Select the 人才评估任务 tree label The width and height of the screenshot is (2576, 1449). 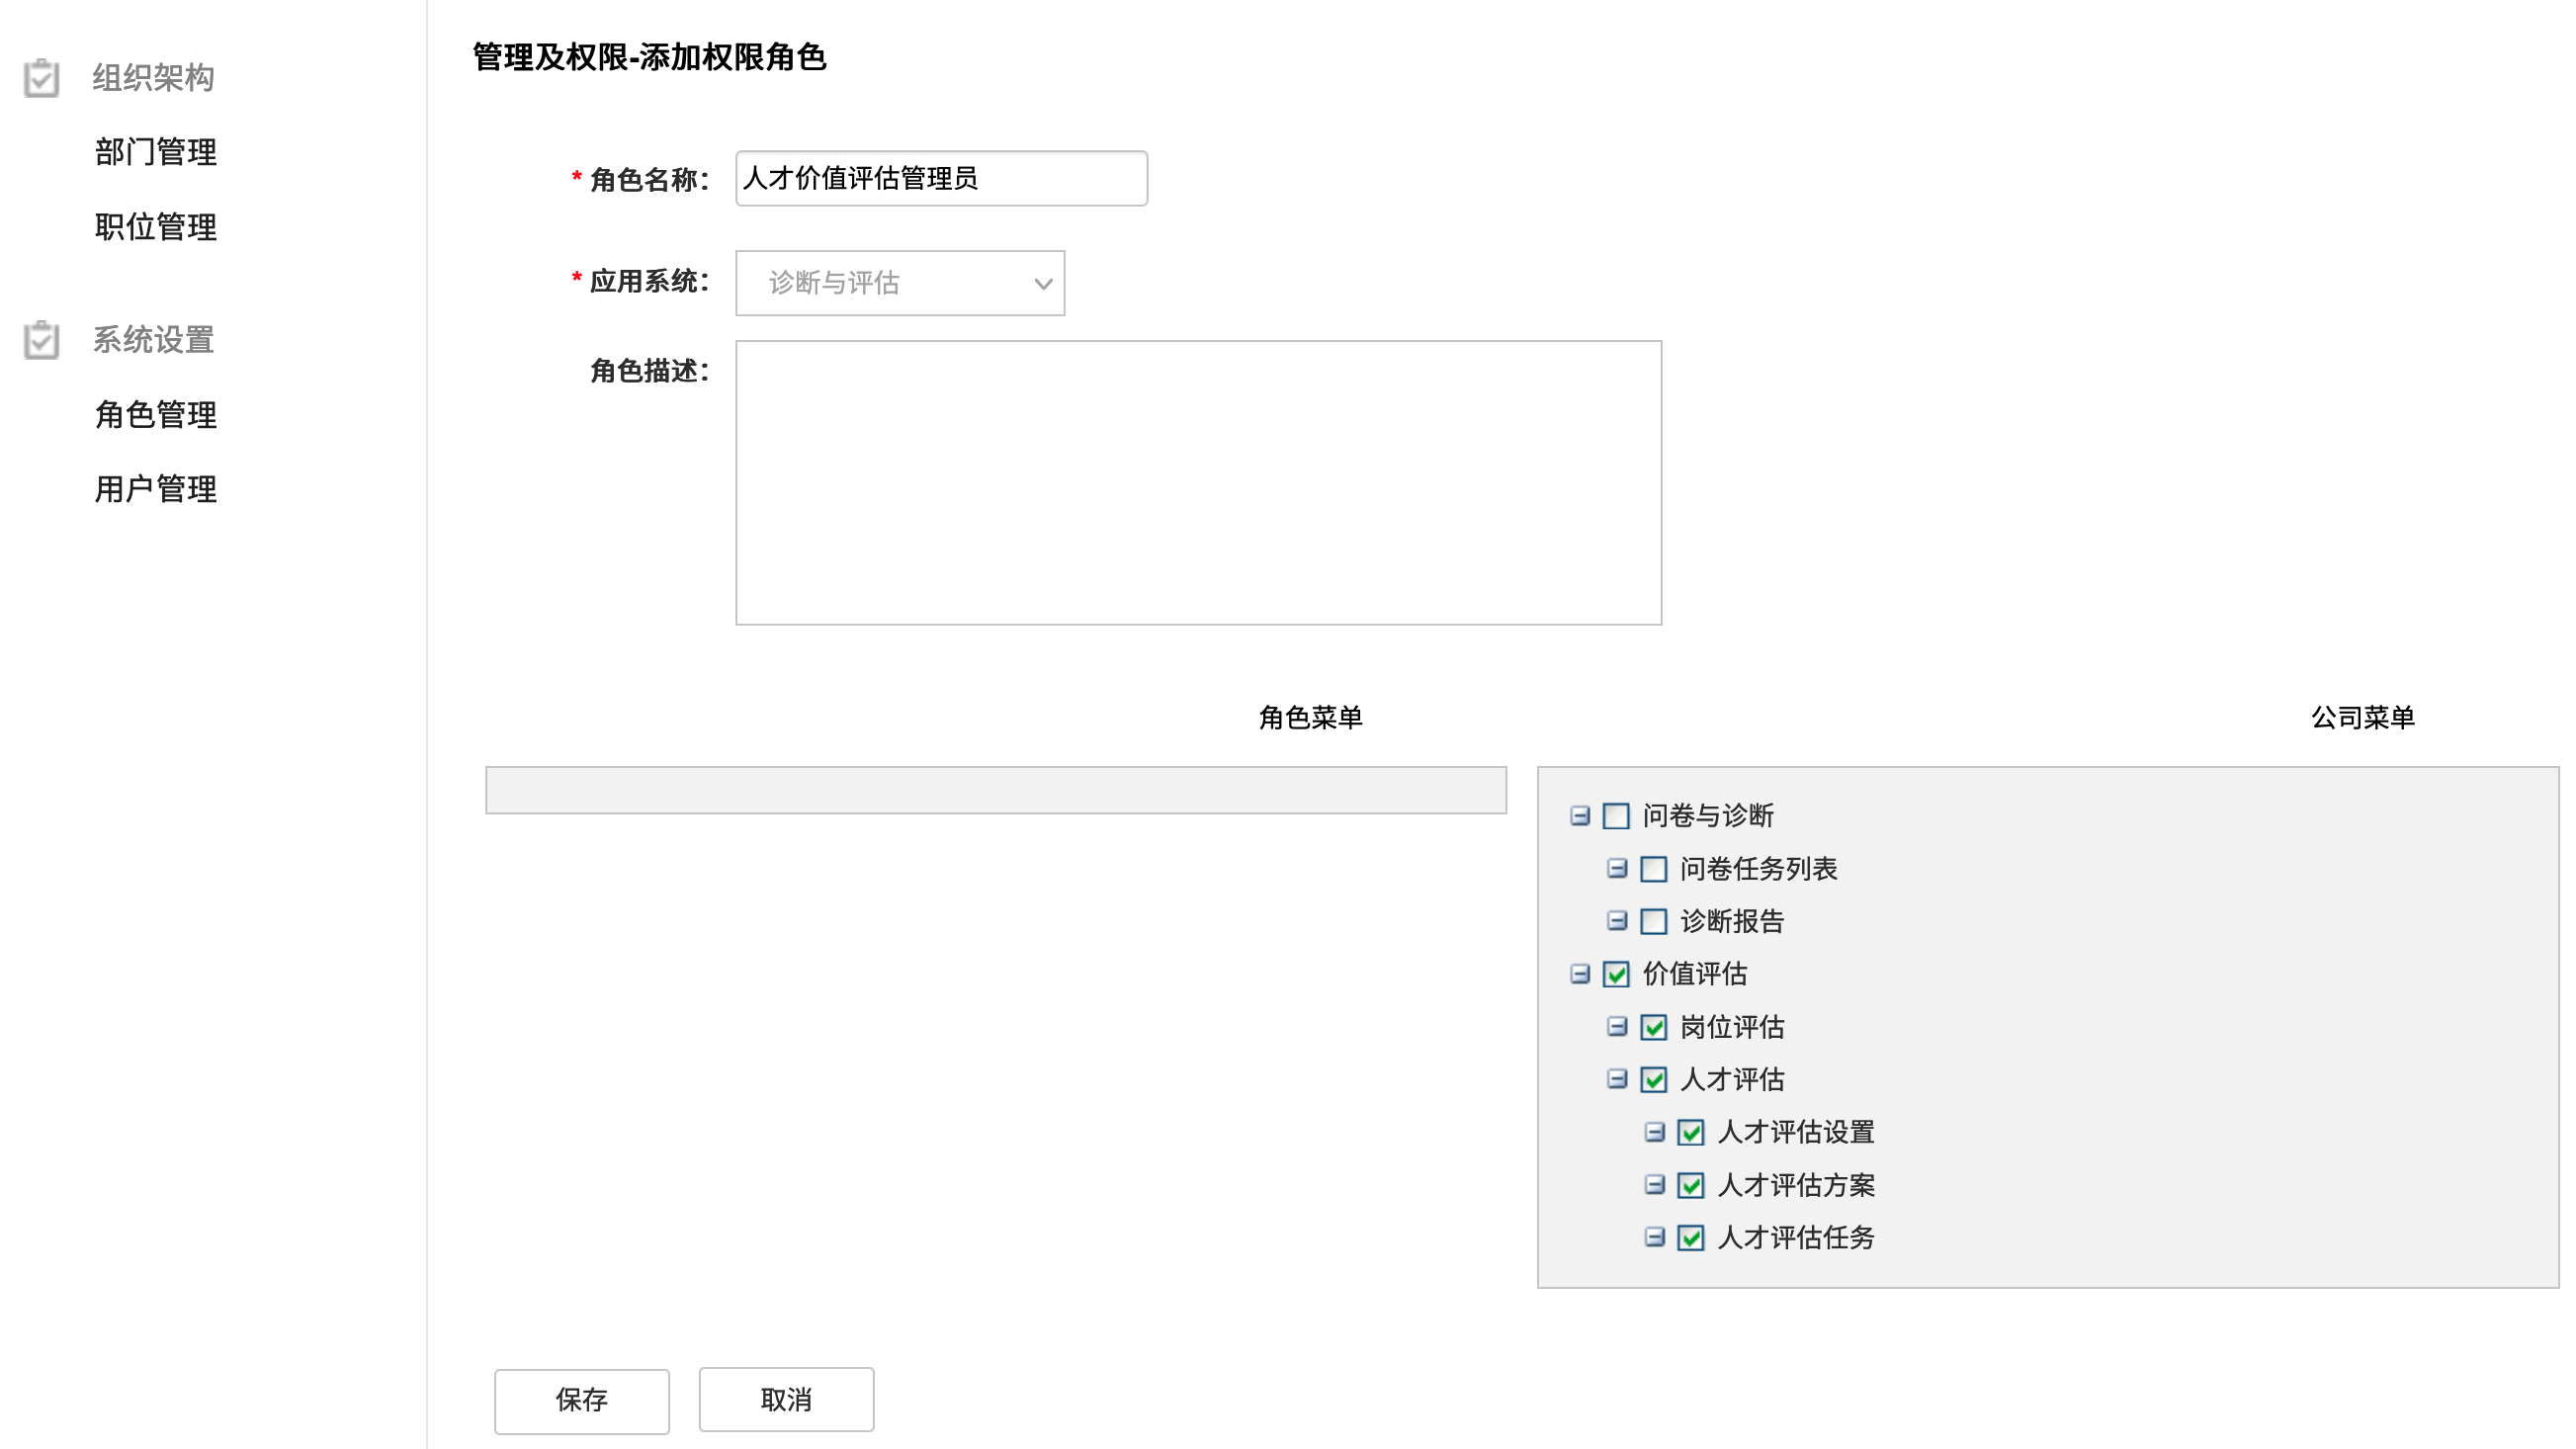point(1796,1238)
